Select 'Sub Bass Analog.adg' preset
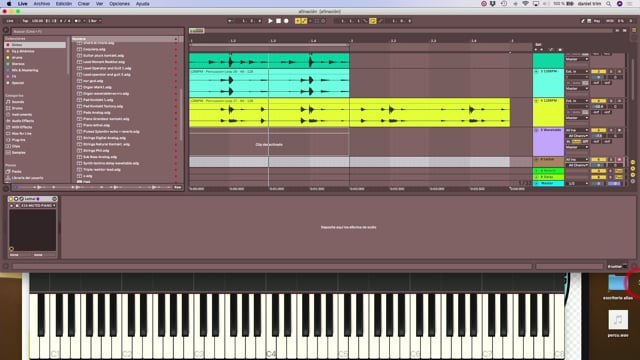 [x=100, y=157]
